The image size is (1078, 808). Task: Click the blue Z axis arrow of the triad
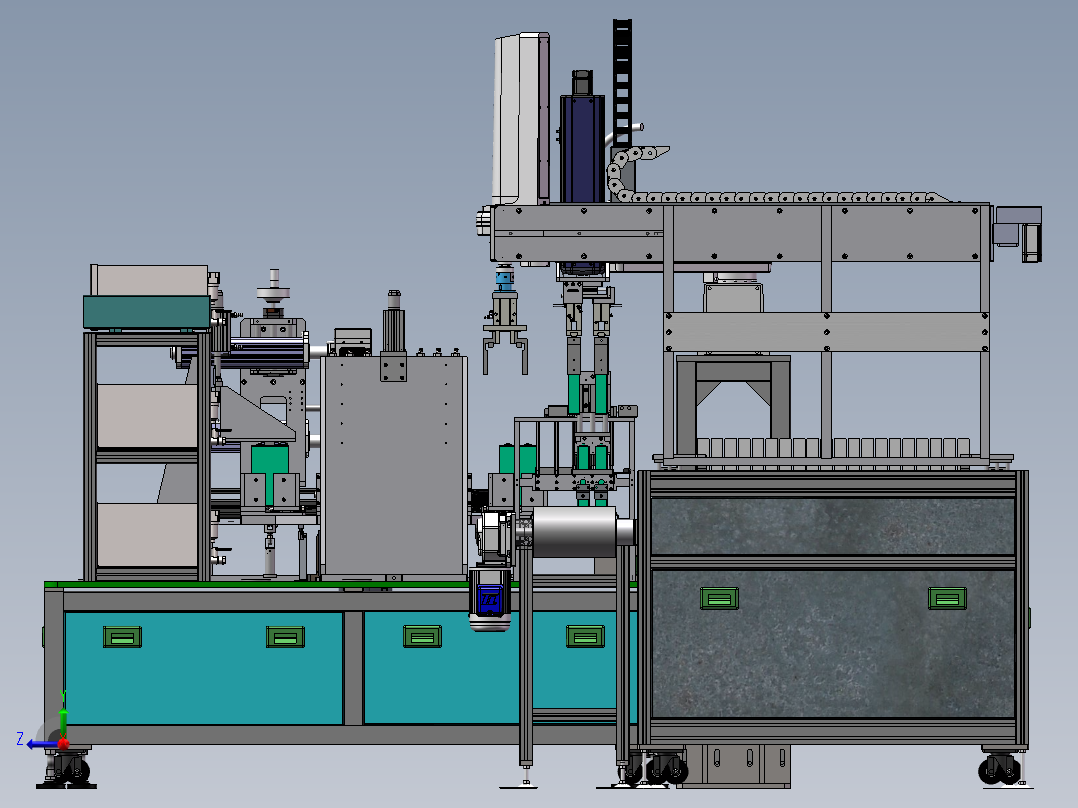[41, 744]
